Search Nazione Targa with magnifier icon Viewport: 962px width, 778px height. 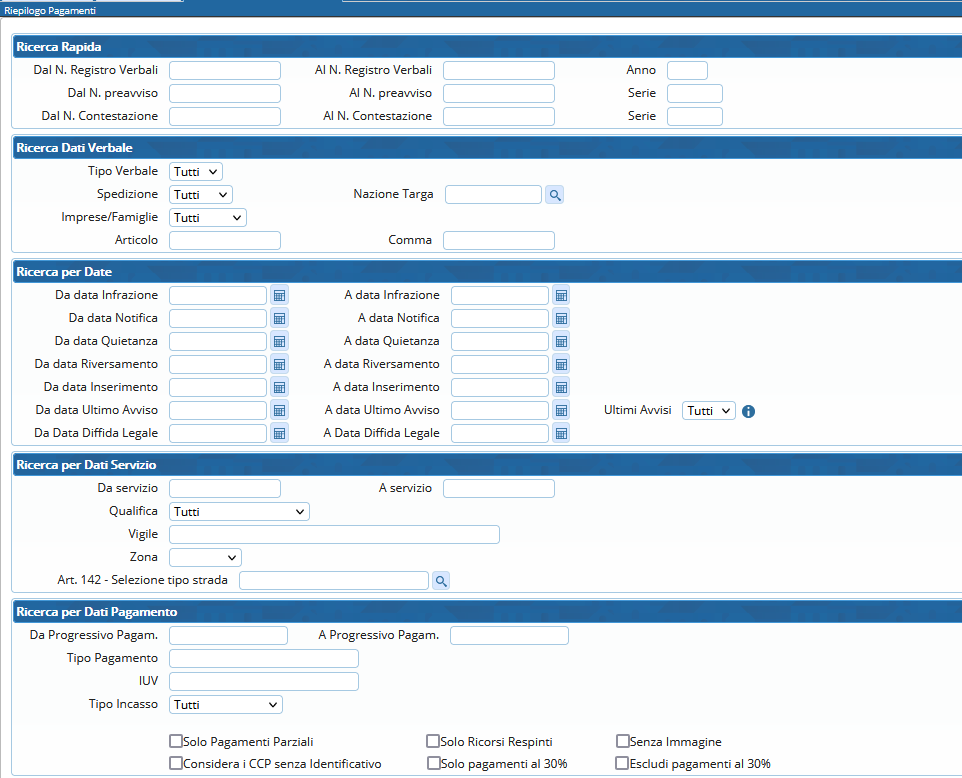(x=555, y=195)
